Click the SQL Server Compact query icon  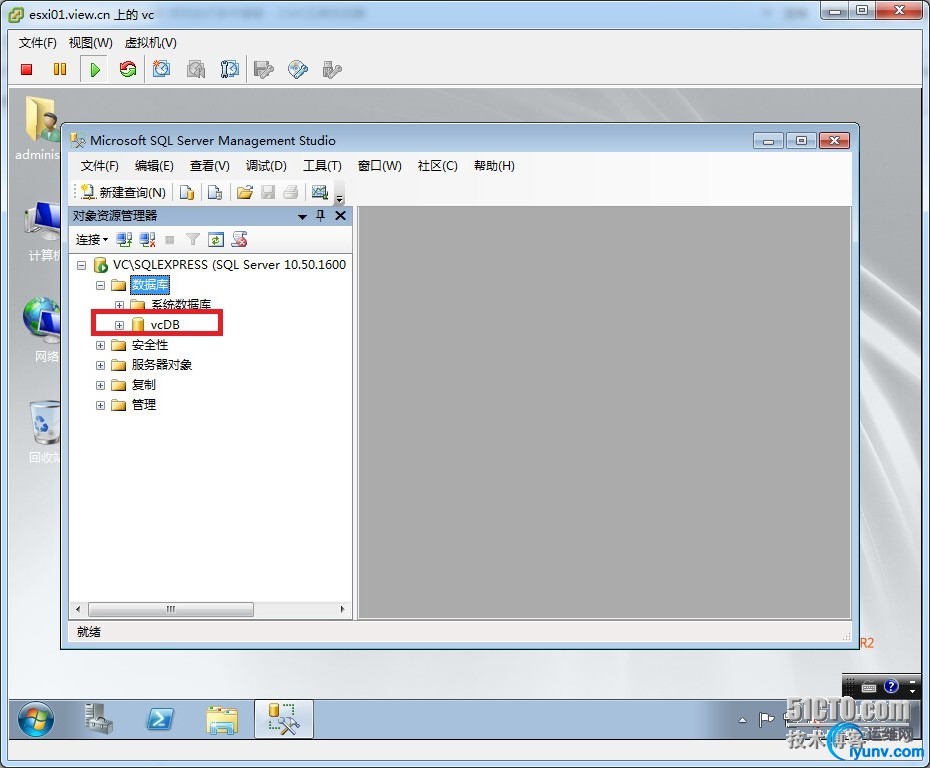pos(215,192)
